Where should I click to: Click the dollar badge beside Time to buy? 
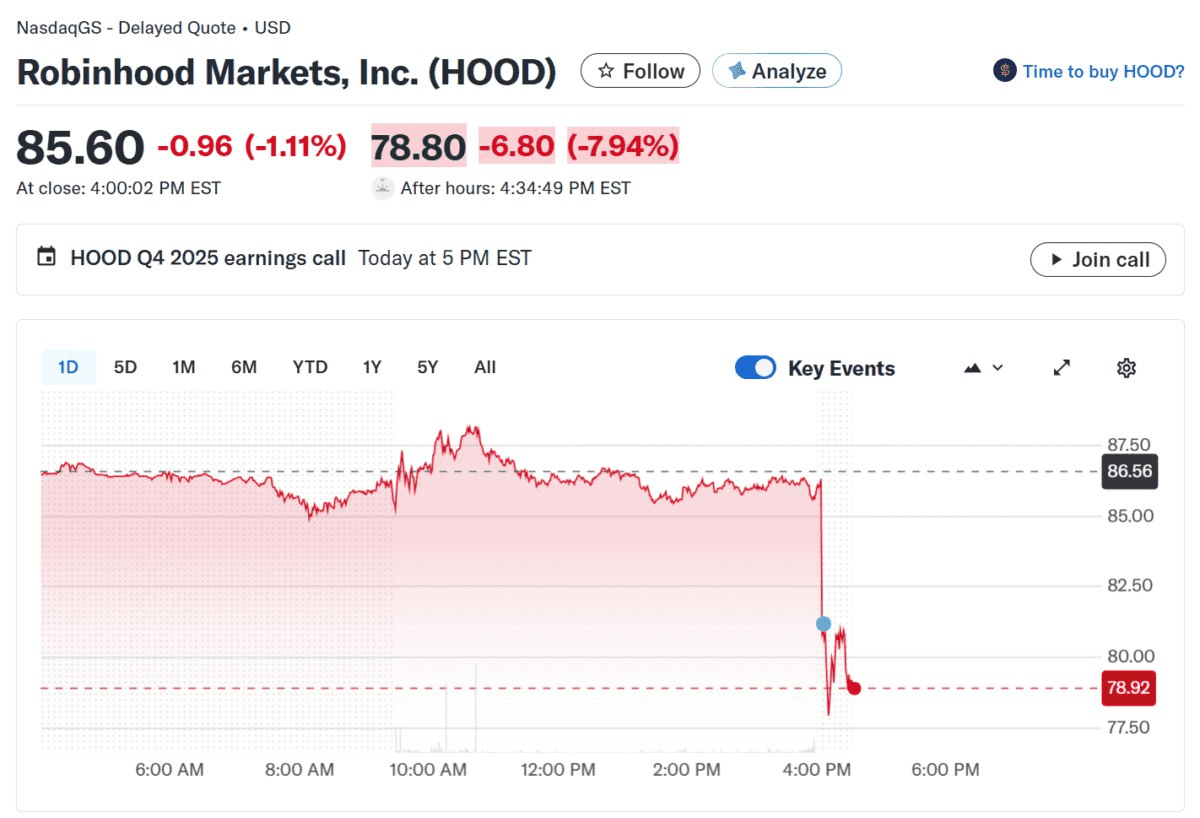[1004, 71]
